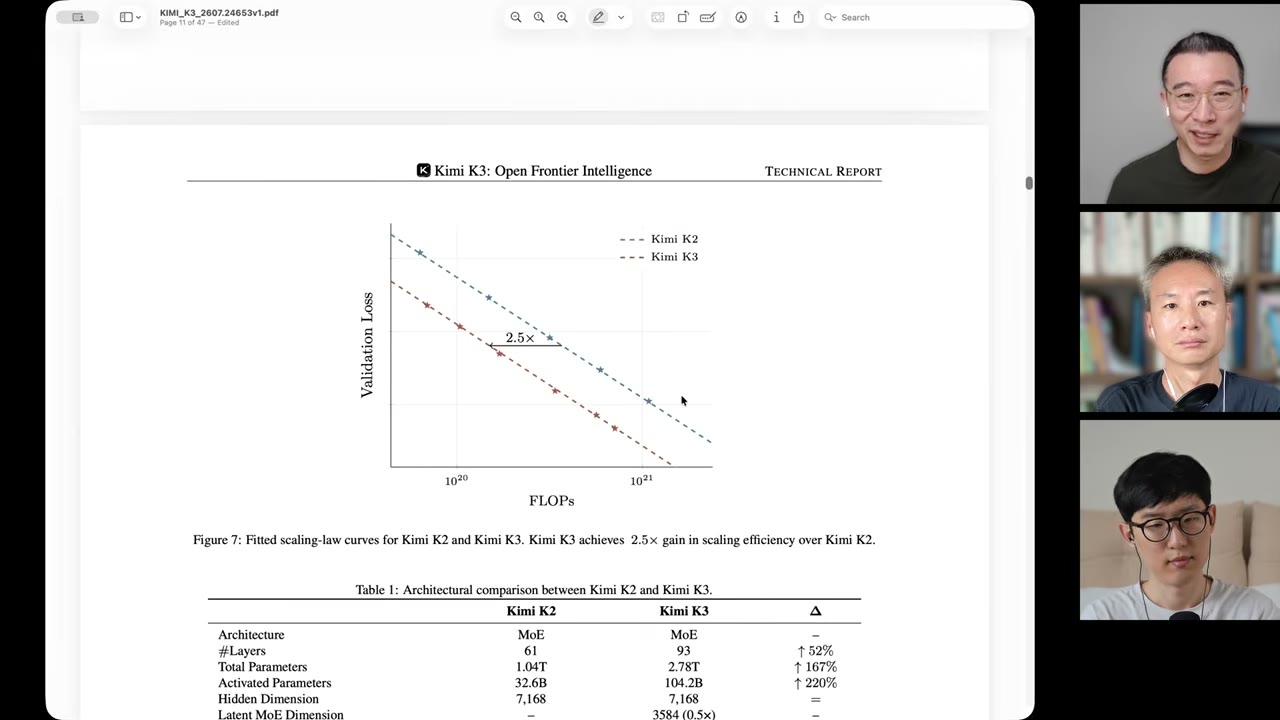
Task: Click the Table 1 caption text
Action: (x=534, y=590)
